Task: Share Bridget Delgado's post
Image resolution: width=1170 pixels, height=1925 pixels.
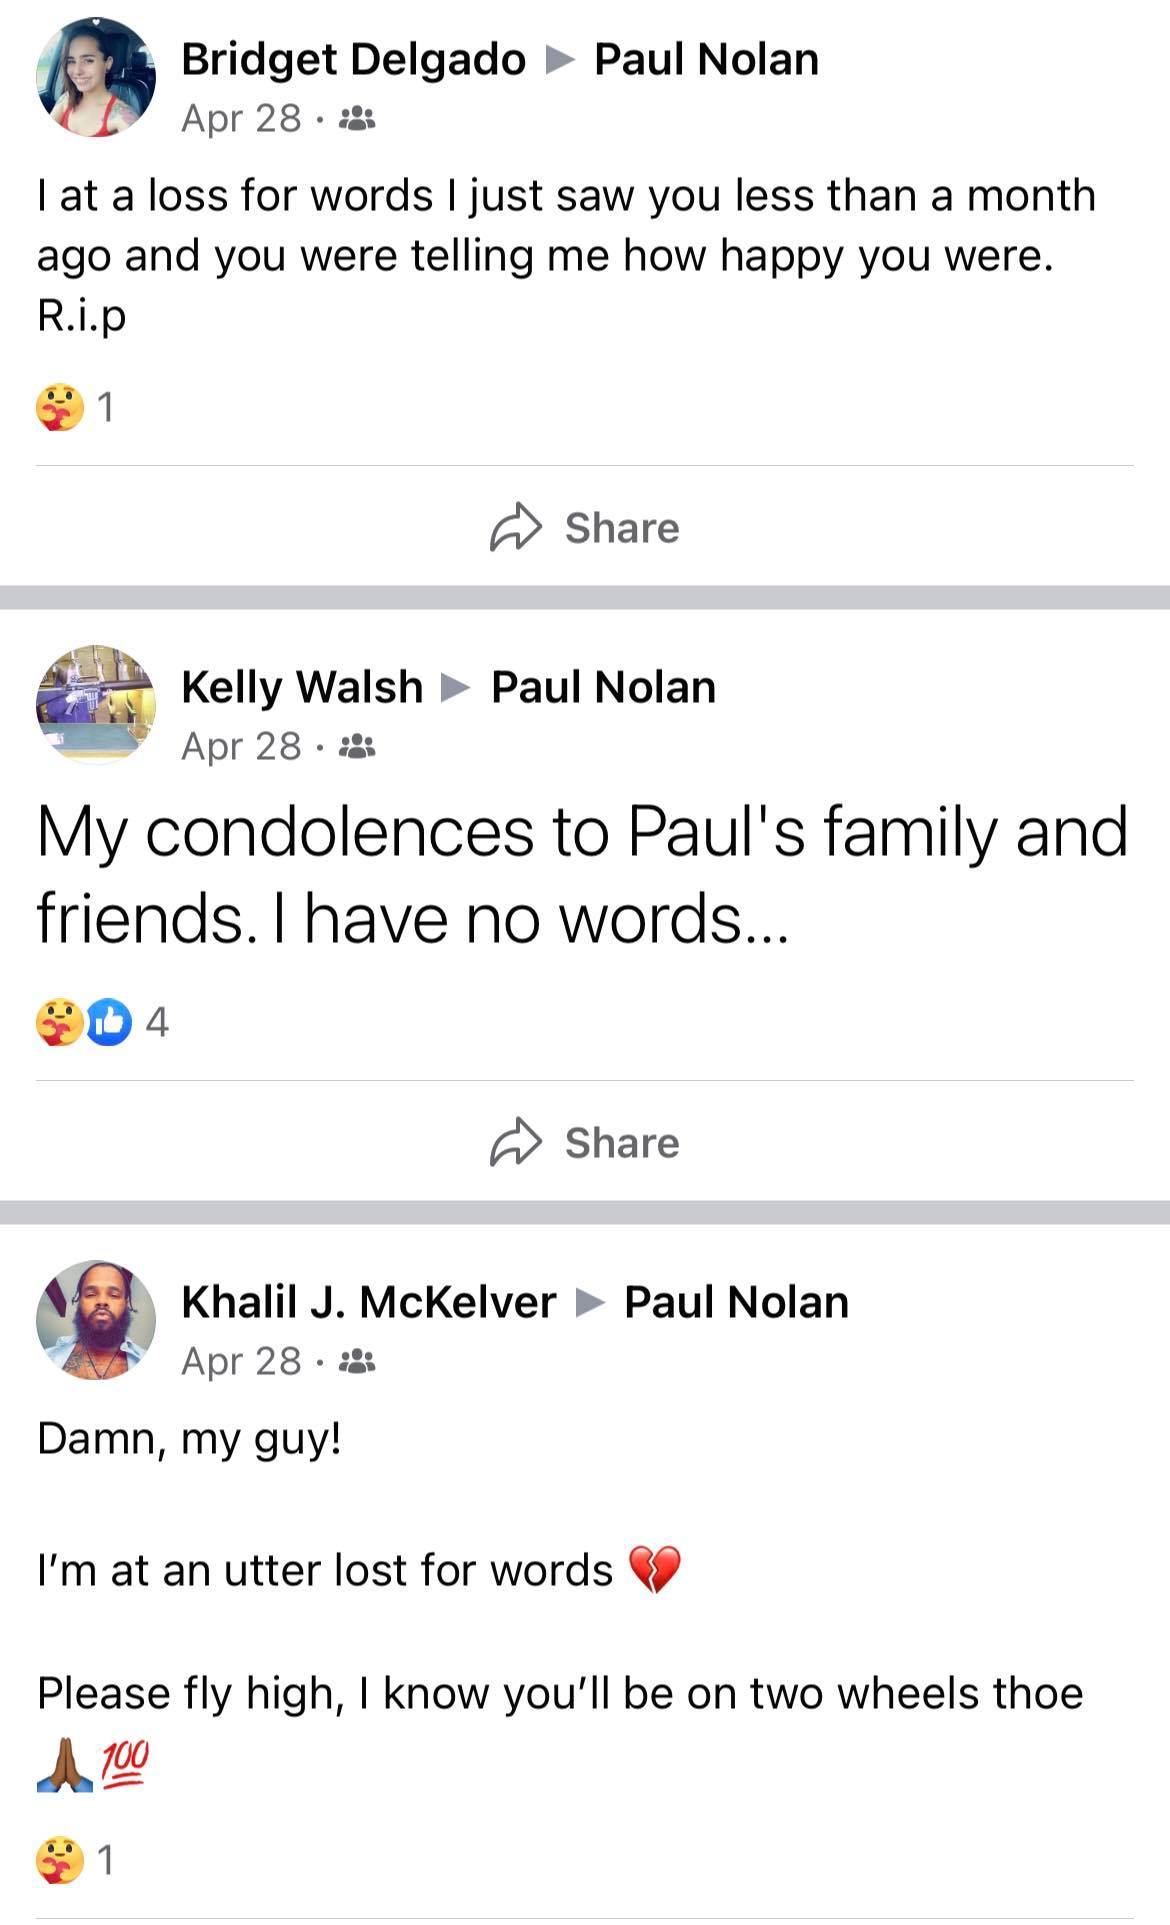Action: click(x=585, y=527)
